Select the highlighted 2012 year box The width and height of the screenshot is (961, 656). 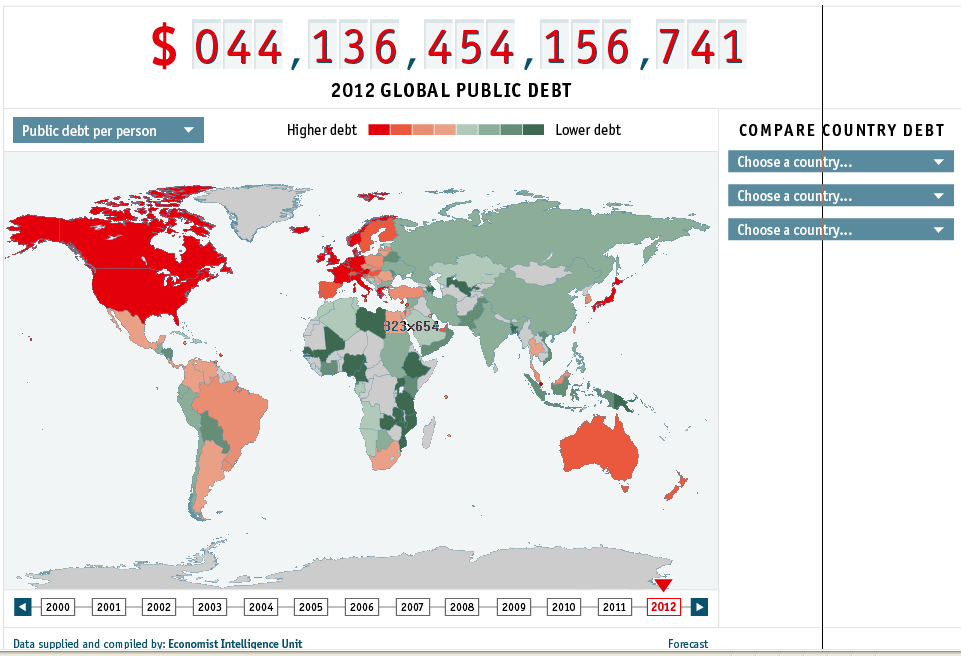pos(664,607)
